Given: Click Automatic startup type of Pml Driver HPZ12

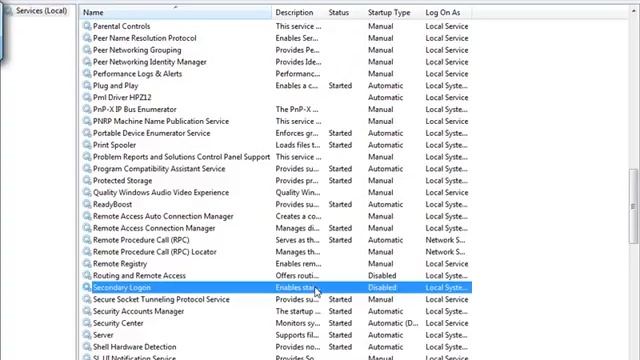Looking at the screenshot, I should click(385, 98).
